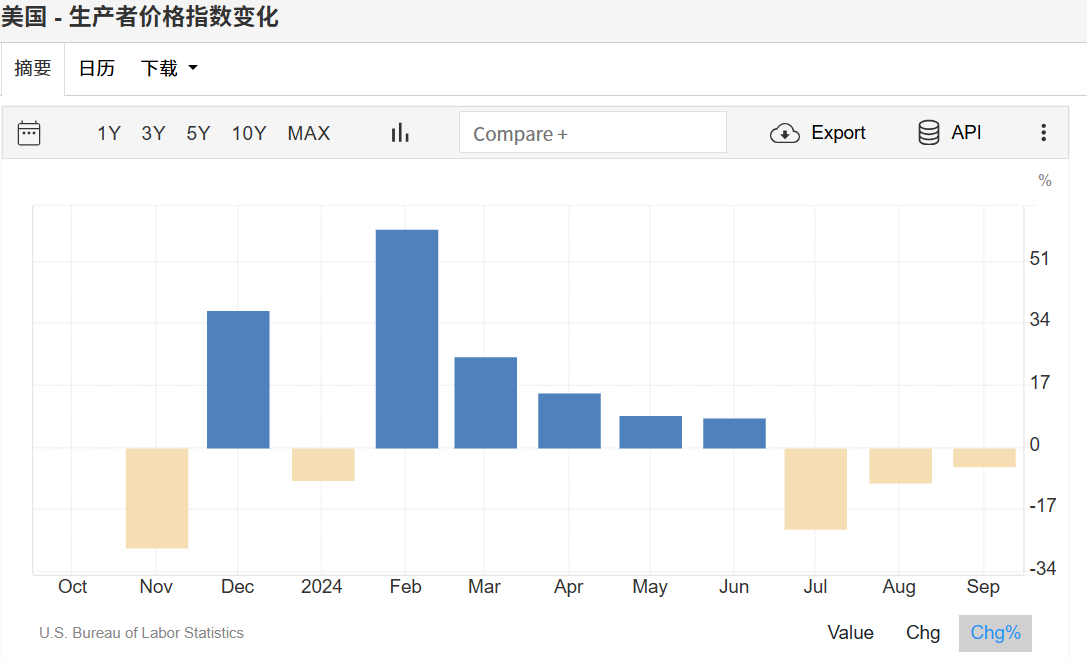This screenshot has width=1087, height=660.
Task: Open the three-dot more options menu
Action: click(x=1043, y=133)
